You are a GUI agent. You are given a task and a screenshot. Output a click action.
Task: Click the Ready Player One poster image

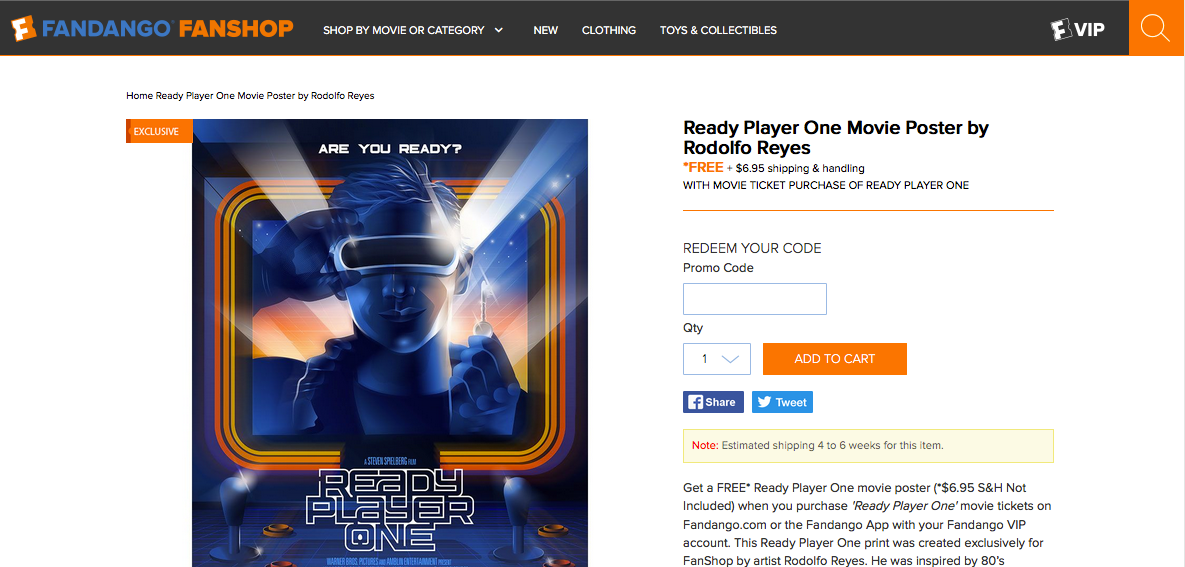[389, 342]
